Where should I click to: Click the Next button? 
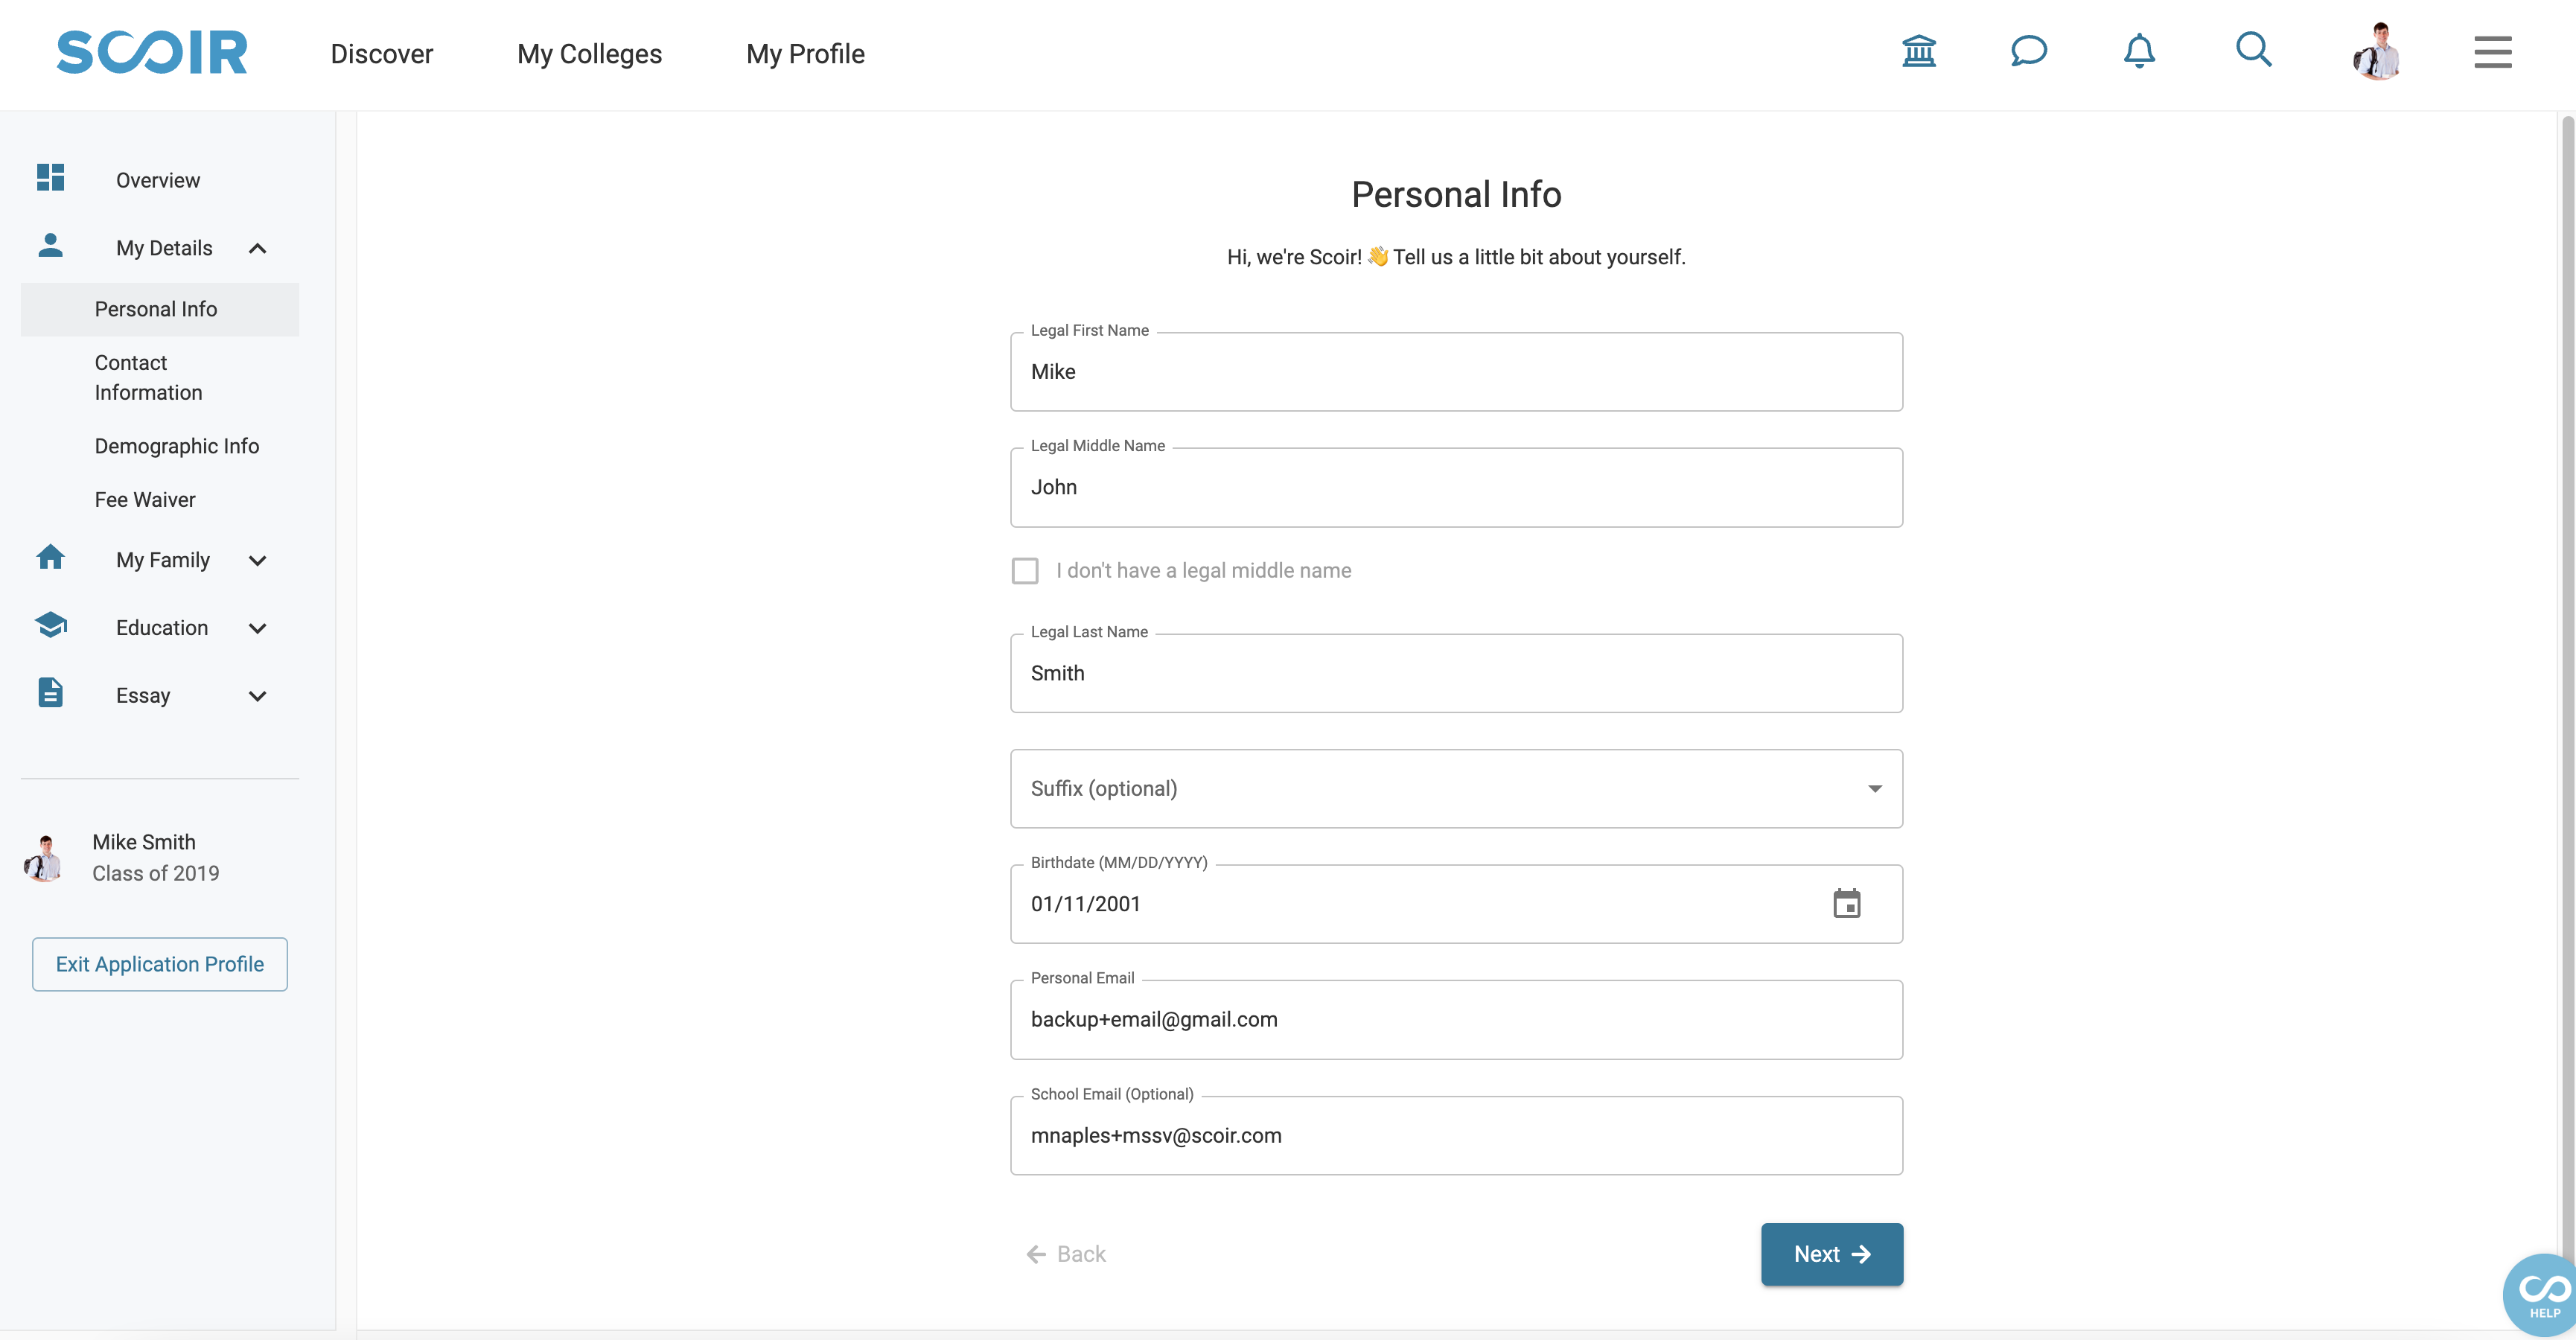[x=1831, y=1254]
